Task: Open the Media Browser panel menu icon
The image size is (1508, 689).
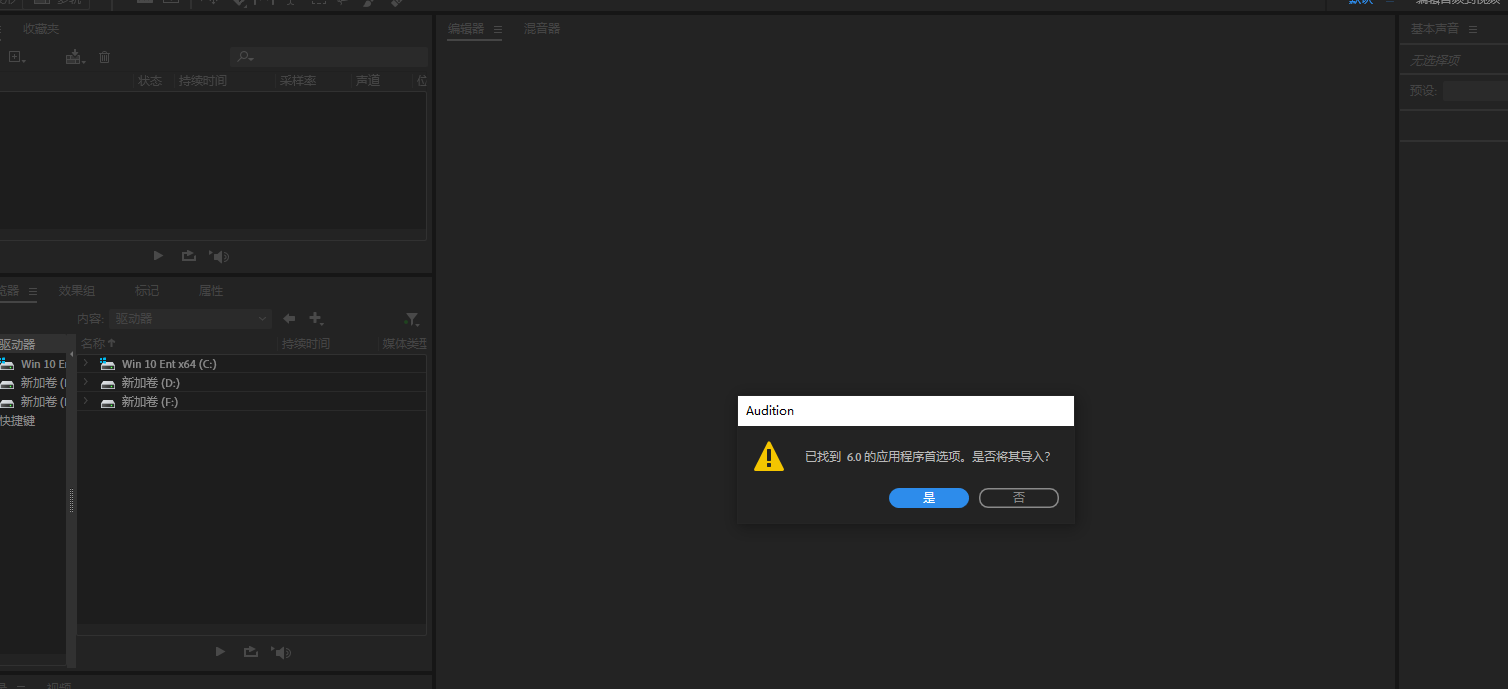Action: pos(33,291)
